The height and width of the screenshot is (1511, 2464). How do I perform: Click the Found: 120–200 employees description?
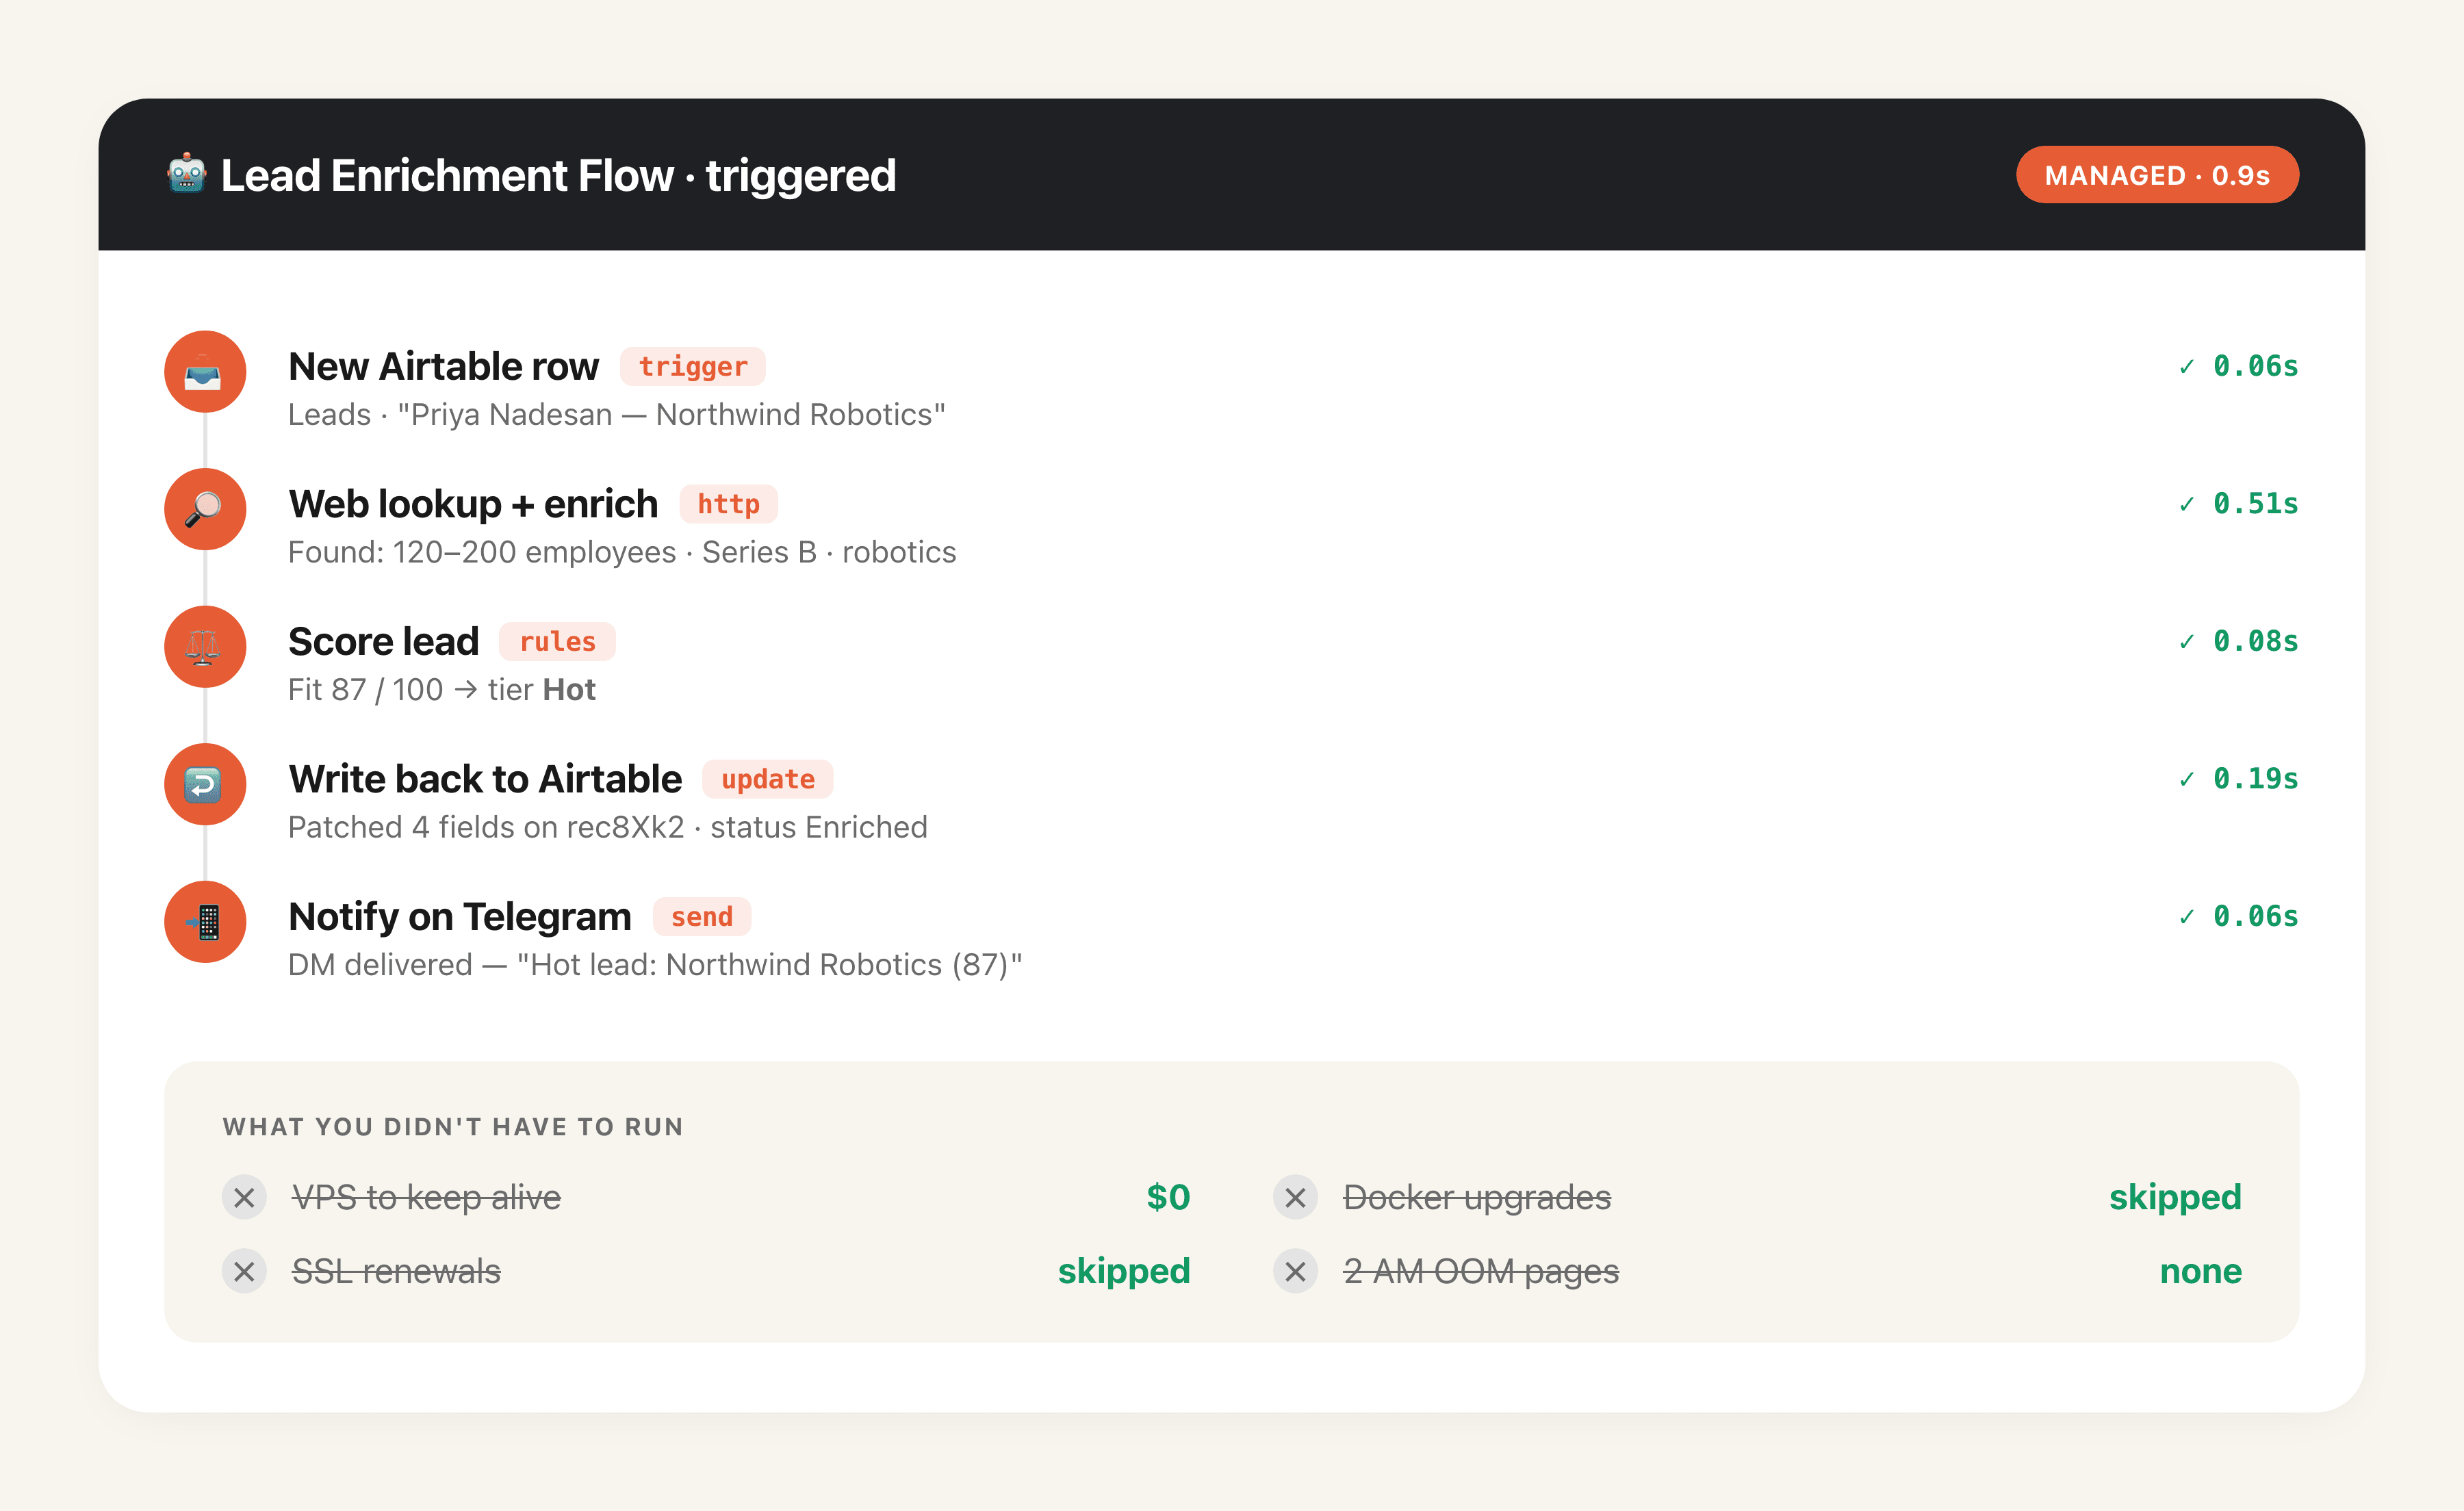point(622,552)
